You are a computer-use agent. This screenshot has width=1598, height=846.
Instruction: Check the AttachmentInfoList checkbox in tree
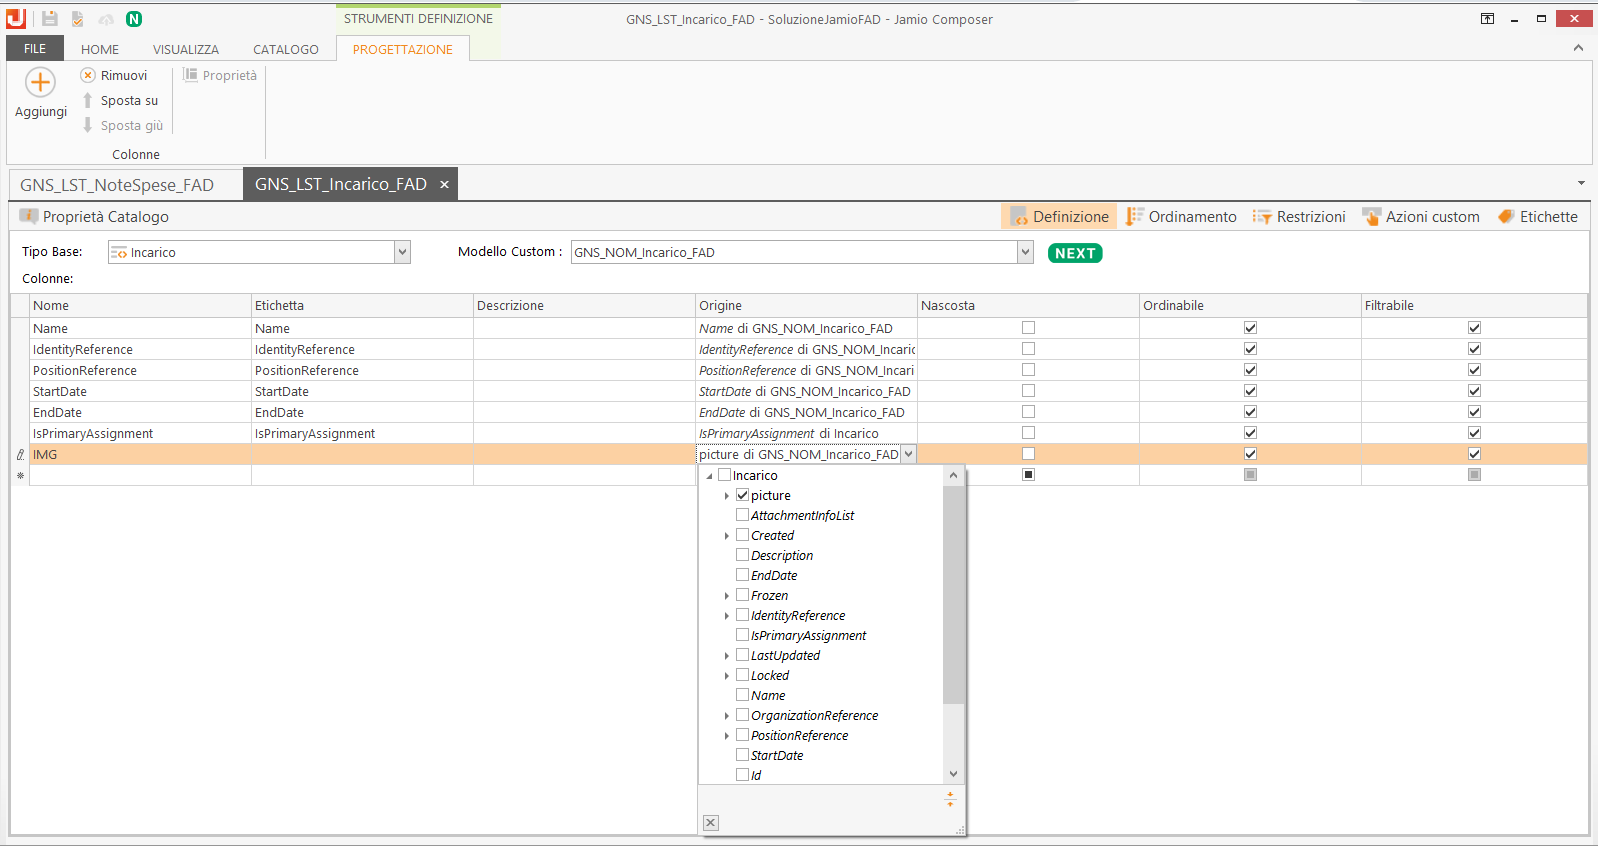click(x=742, y=515)
